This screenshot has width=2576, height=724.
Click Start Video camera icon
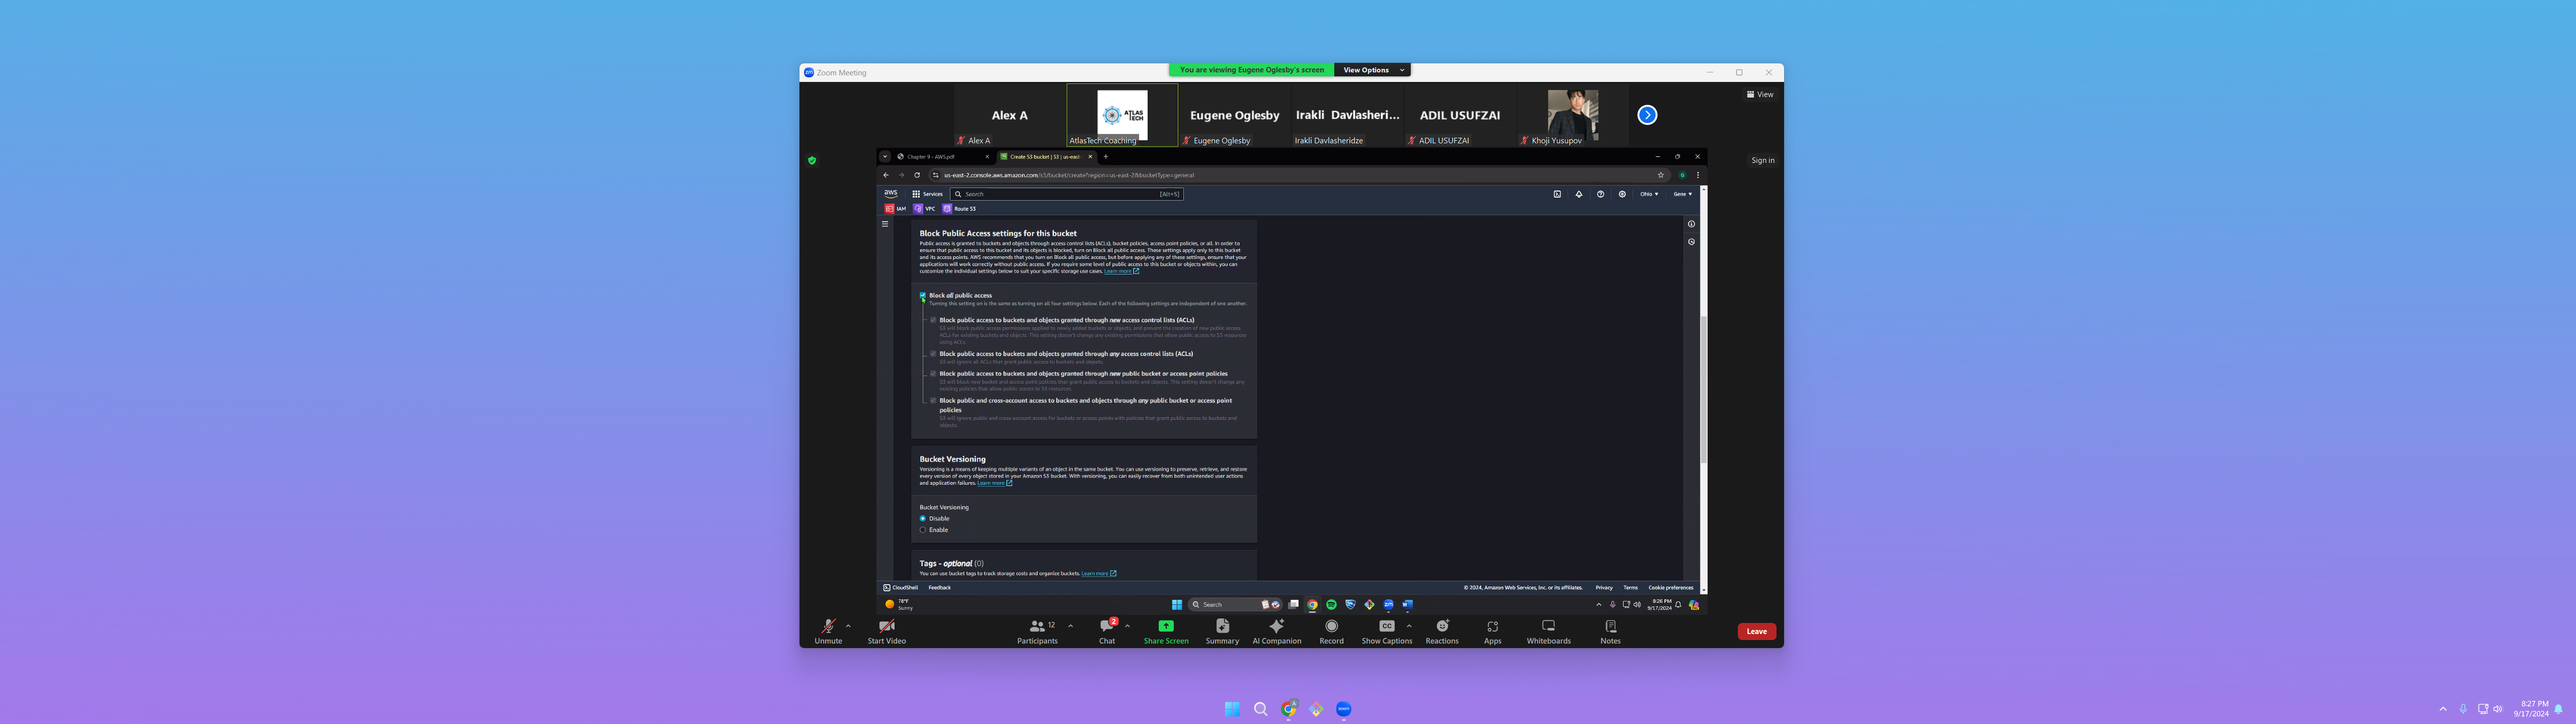click(x=886, y=627)
